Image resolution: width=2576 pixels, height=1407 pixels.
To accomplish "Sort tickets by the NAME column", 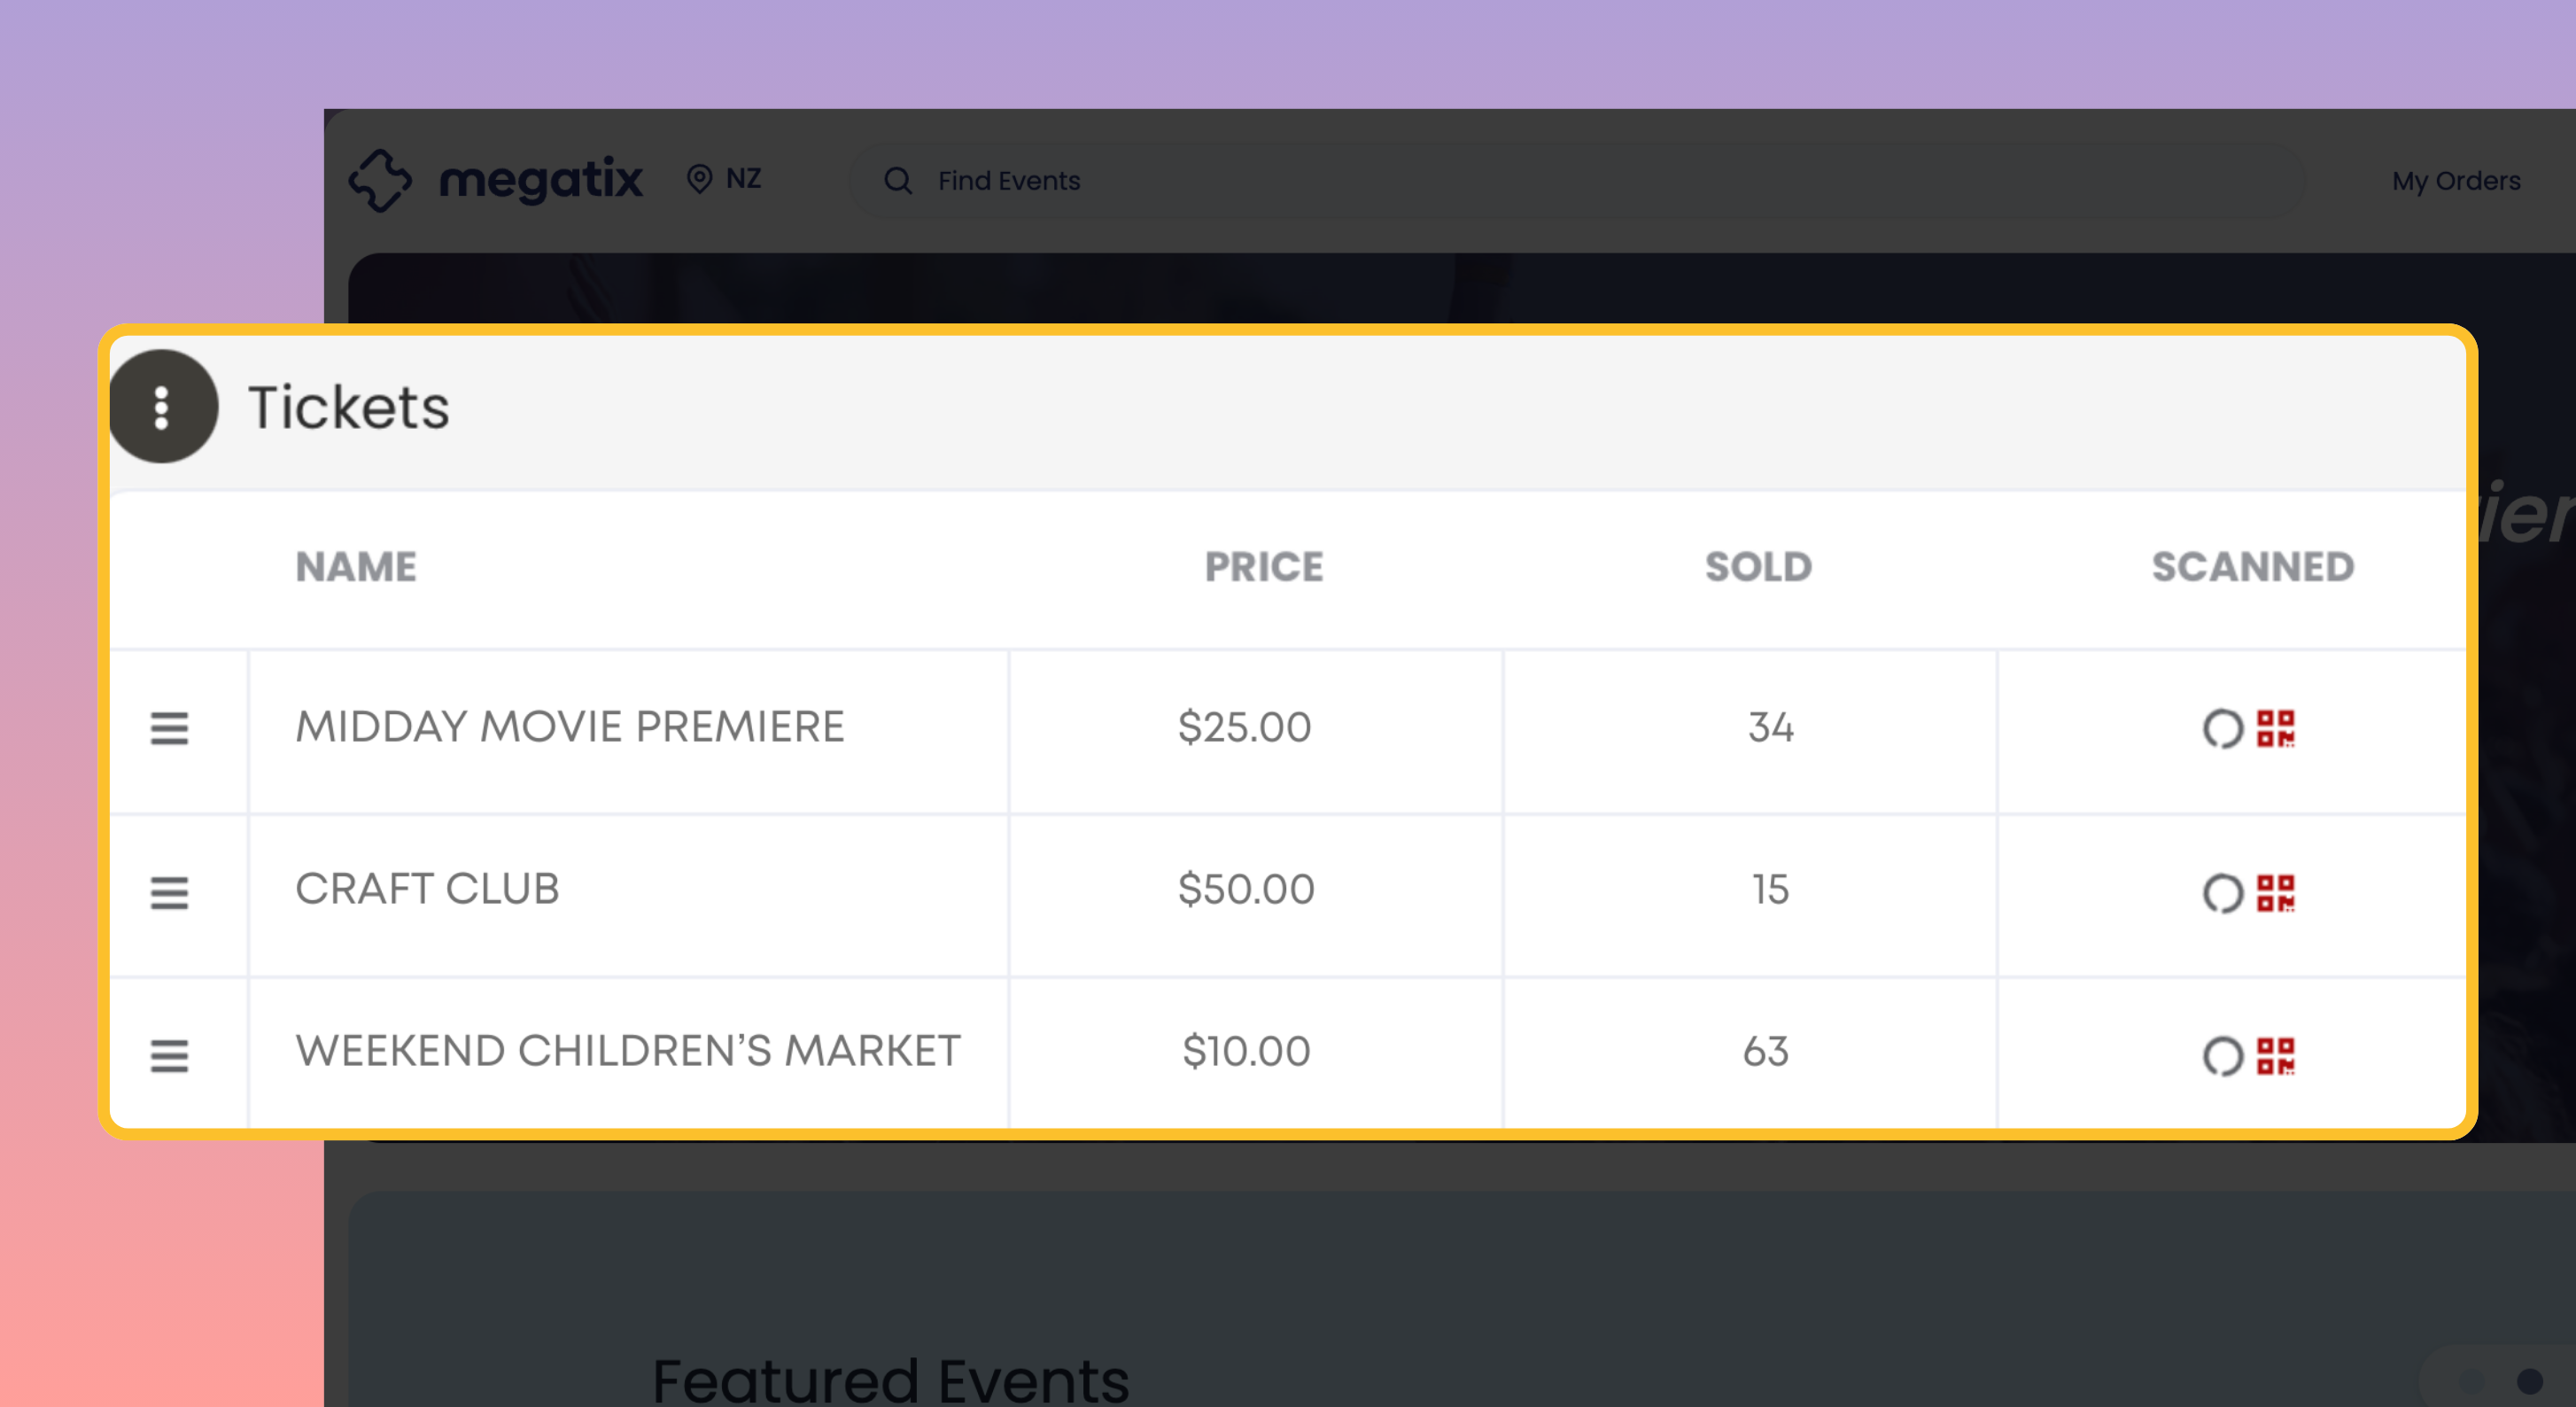I will pos(356,566).
